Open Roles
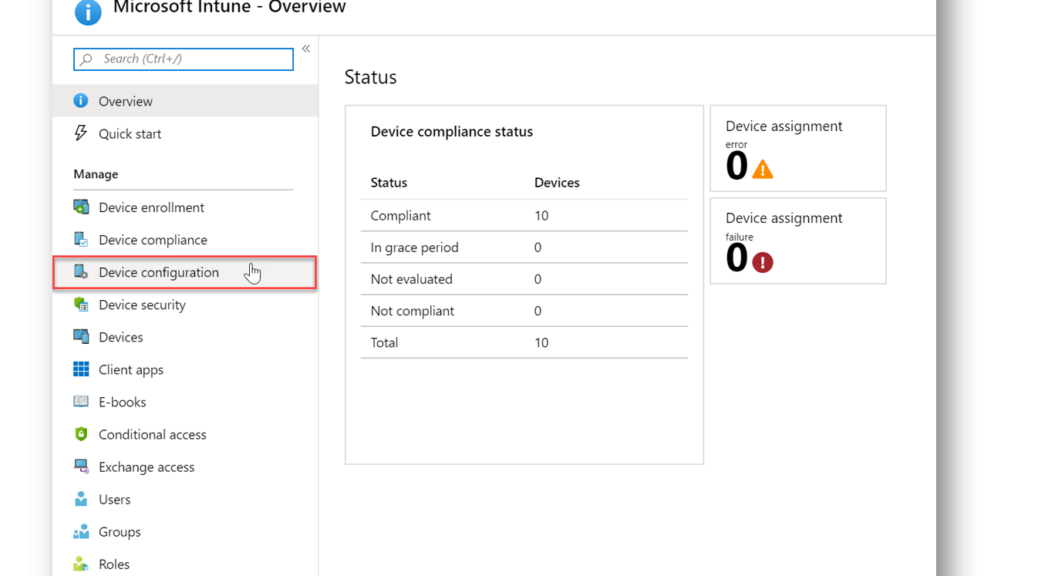The height and width of the screenshot is (576, 1038). pyautogui.click(x=185, y=564)
